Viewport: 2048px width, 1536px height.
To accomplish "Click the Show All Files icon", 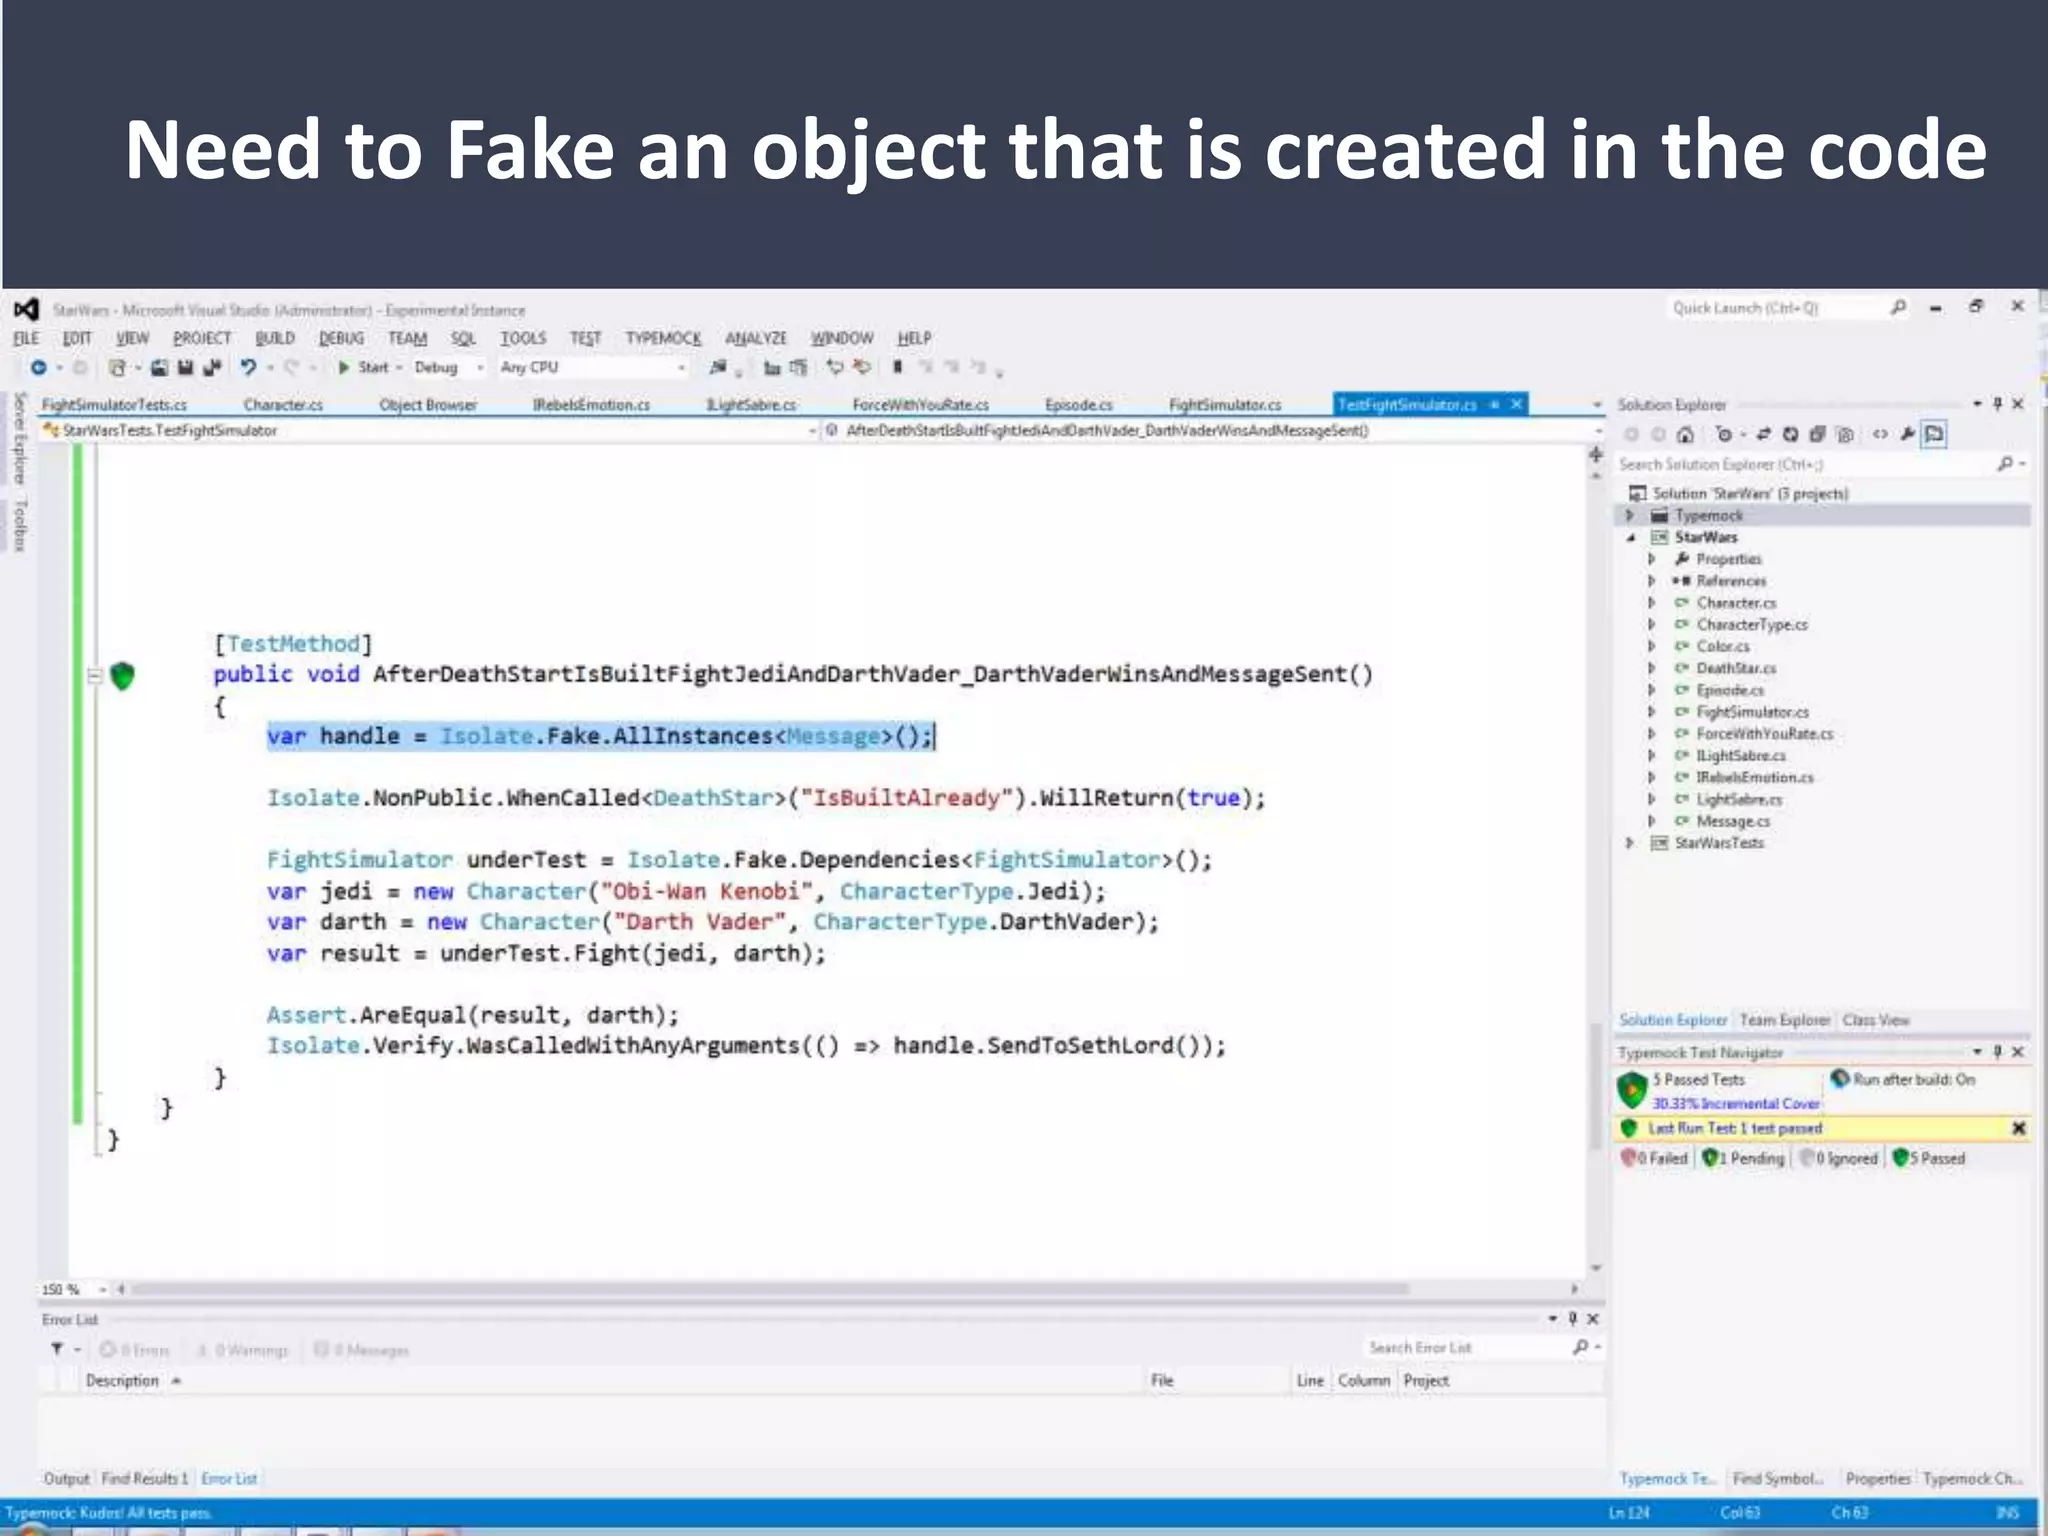I will (1846, 434).
